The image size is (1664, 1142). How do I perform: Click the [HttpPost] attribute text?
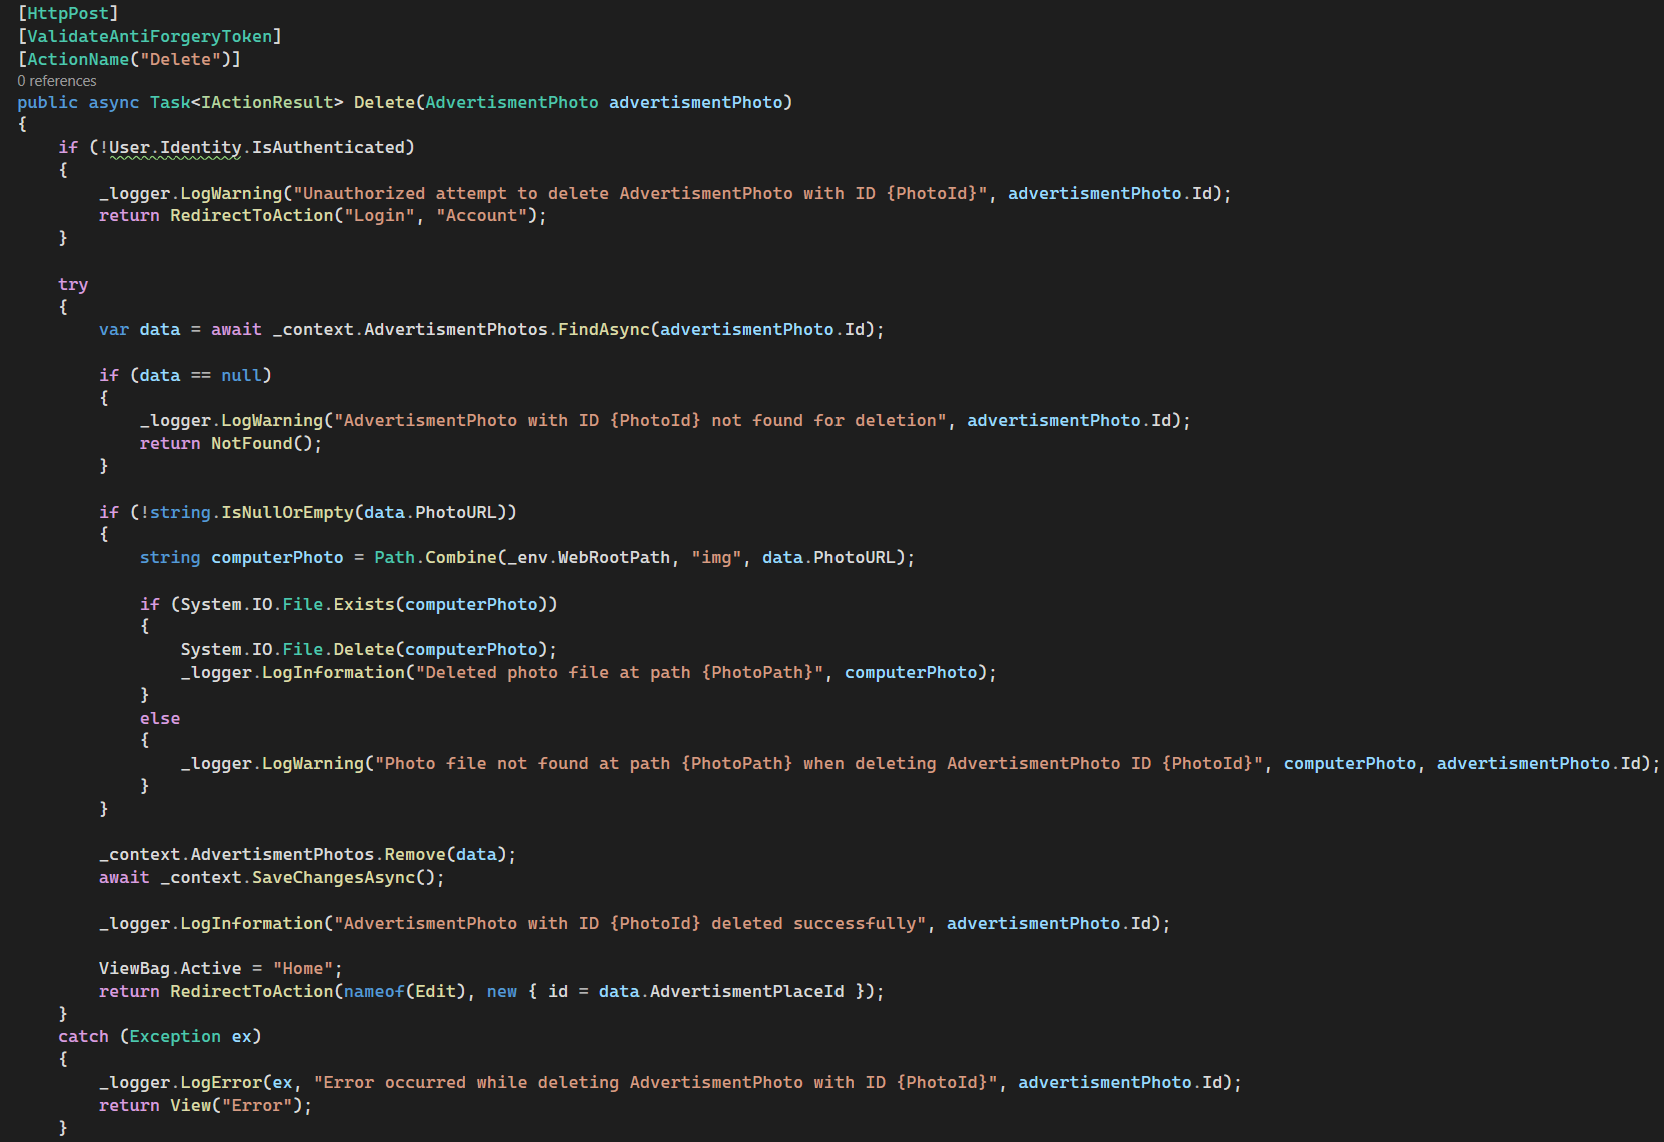click(x=68, y=13)
